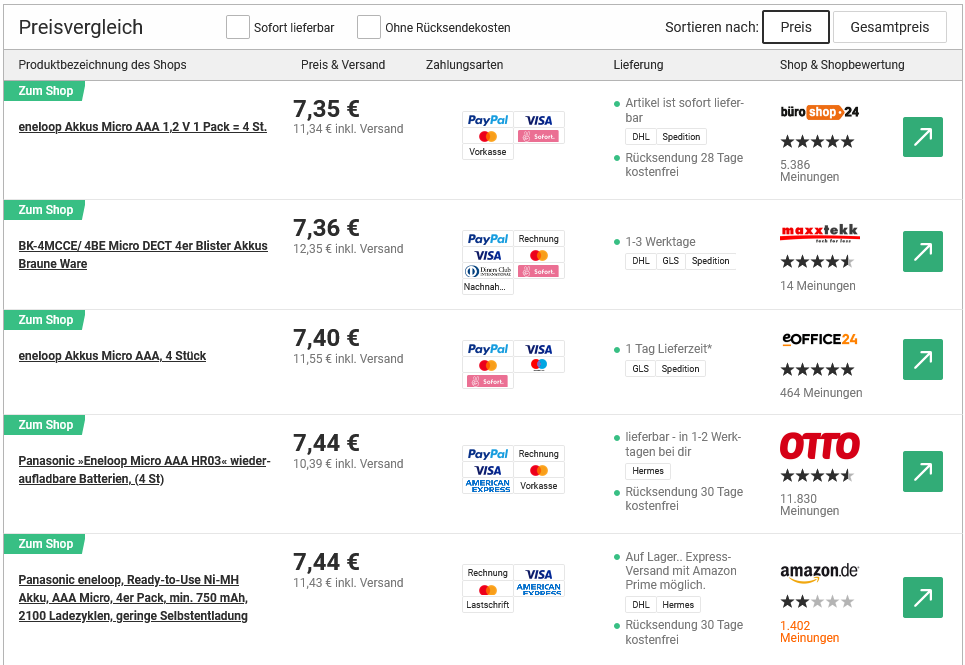Sort offers by Gesamtpreis
This screenshot has height=665, width=965.
(889, 27)
